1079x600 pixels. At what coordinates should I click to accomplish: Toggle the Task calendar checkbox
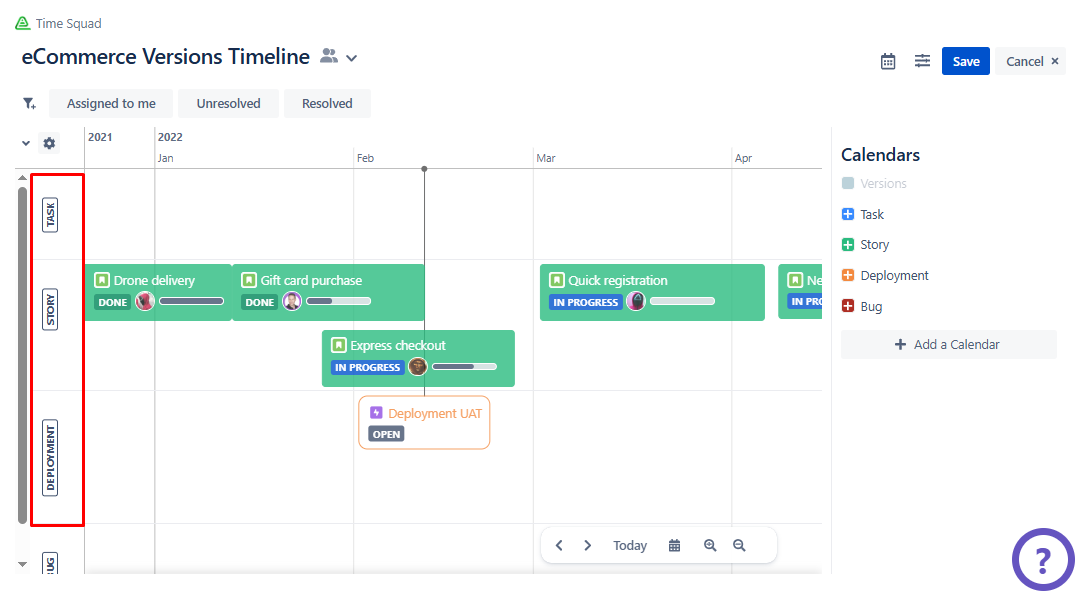tap(848, 214)
